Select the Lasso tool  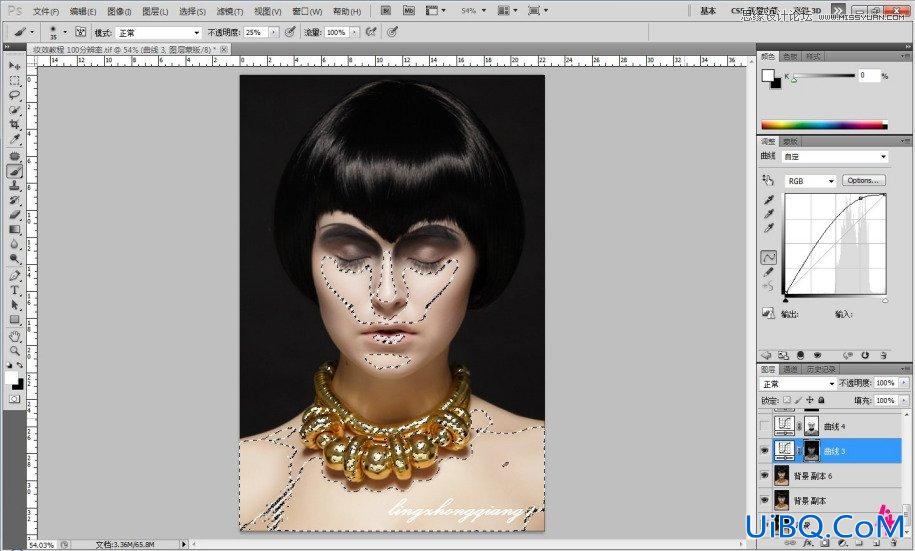click(x=15, y=95)
